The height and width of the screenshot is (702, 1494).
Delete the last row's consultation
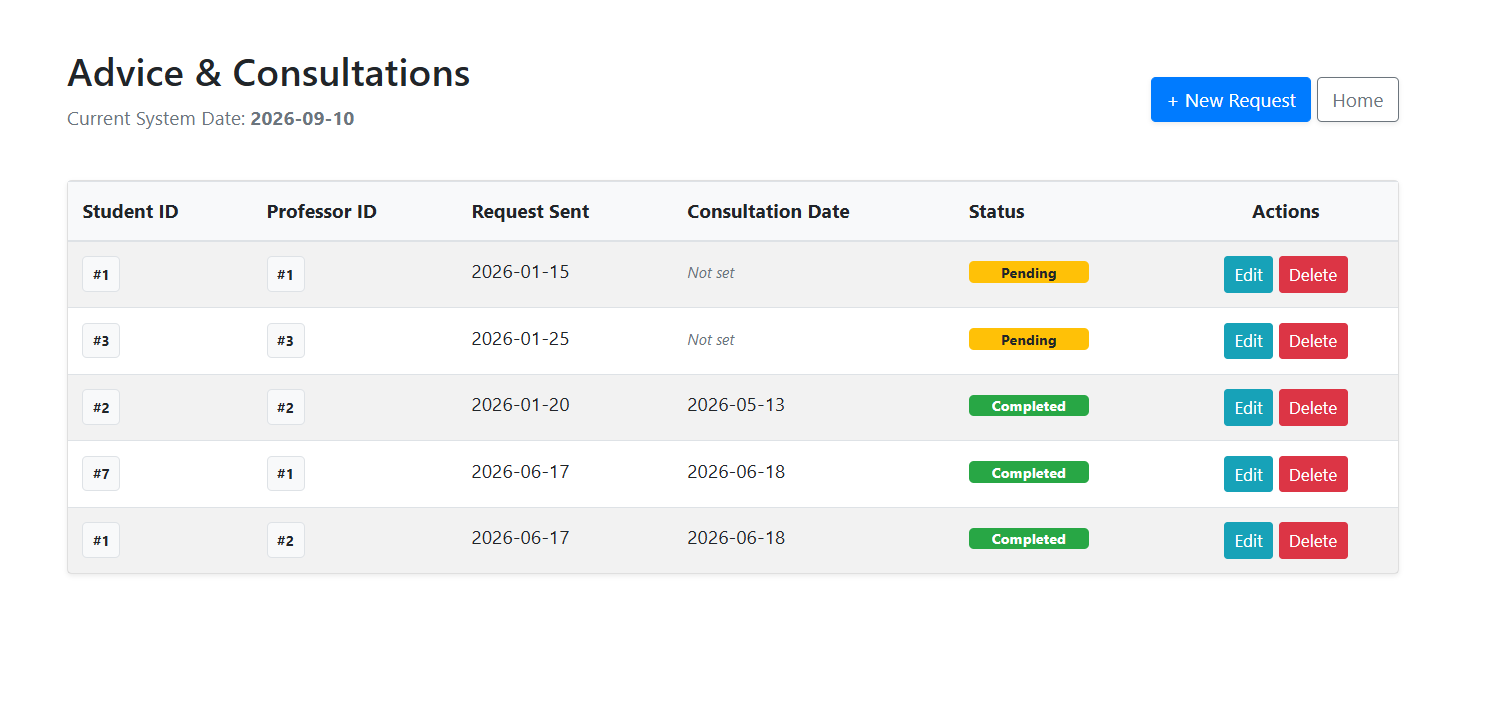(x=1313, y=541)
